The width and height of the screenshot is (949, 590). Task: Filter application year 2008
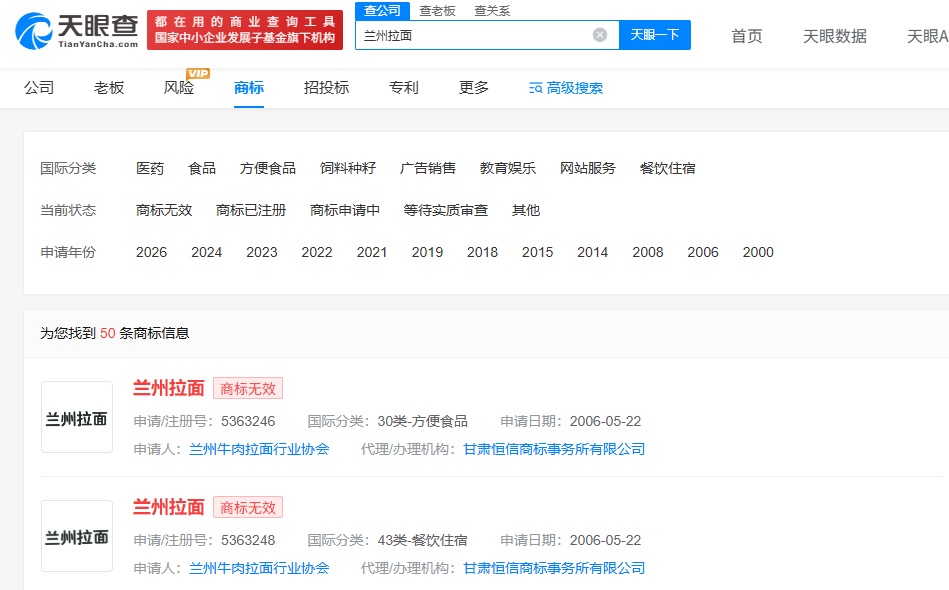[648, 252]
